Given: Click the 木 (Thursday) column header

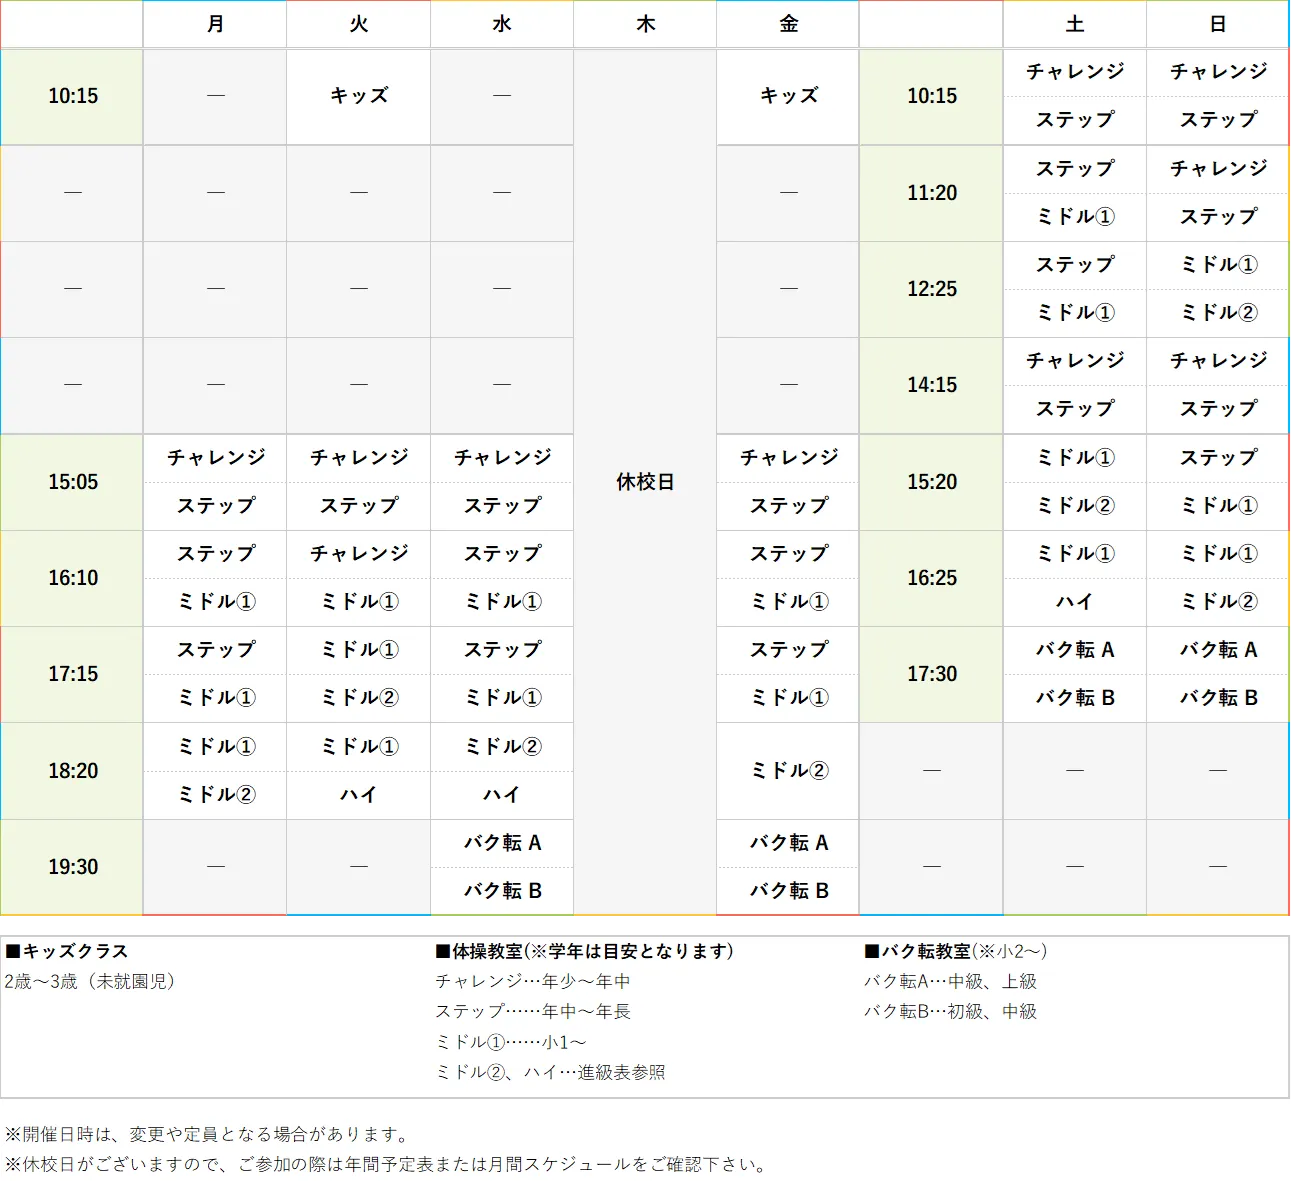Looking at the screenshot, I should pos(645,24).
